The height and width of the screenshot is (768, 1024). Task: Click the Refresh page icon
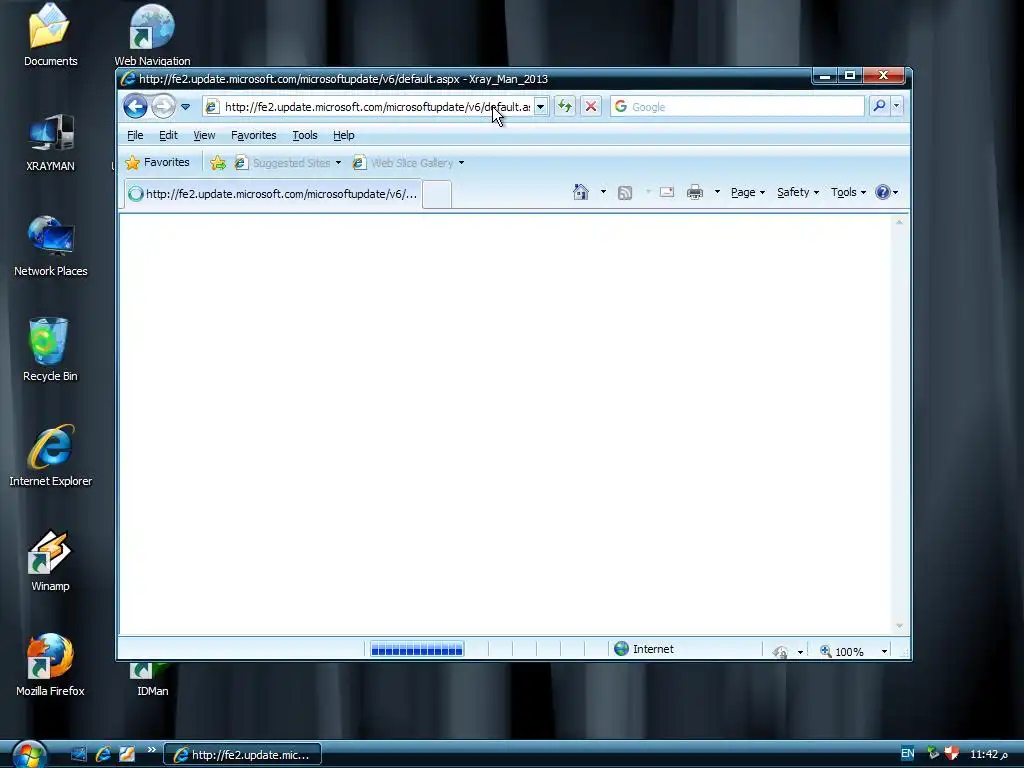point(565,106)
